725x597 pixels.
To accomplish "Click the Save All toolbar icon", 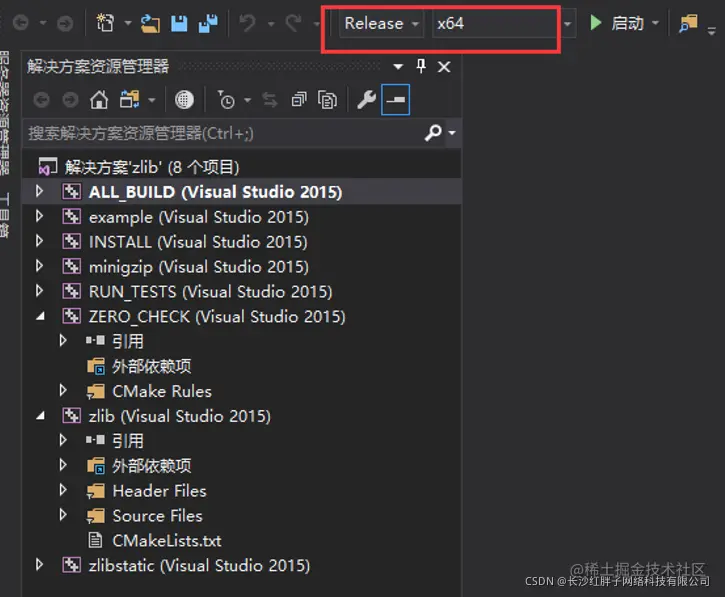I will click(208, 23).
